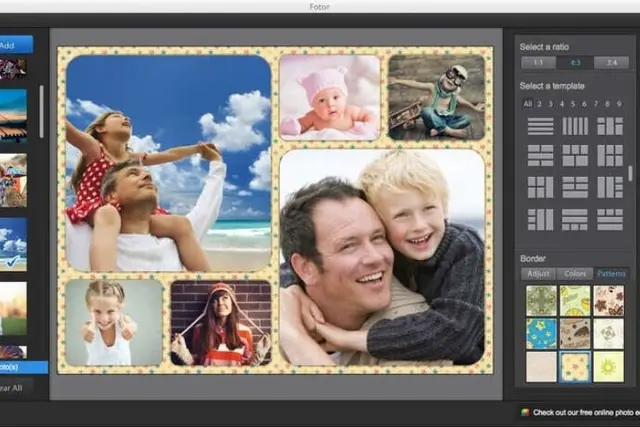Select the tan doodle border pattern
The width and height of the screenshot is (640, 427).
point(575,334)
